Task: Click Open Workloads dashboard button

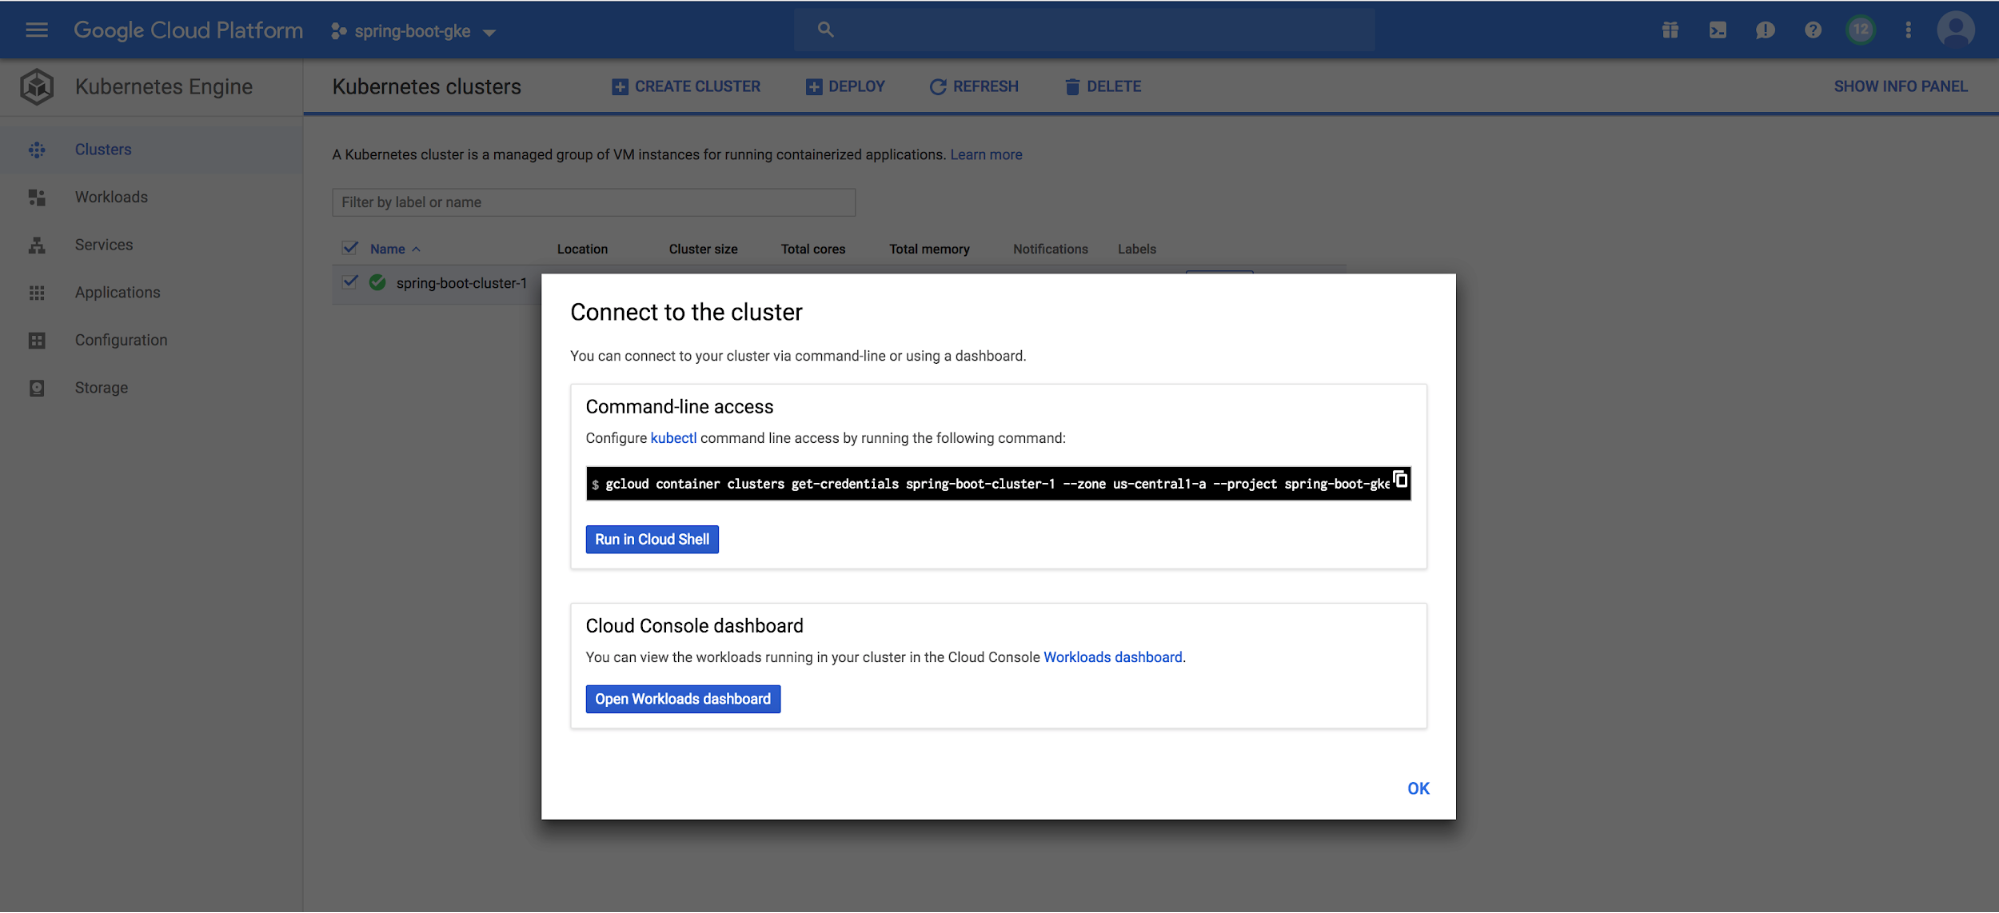Action: (x=683, y=699)
